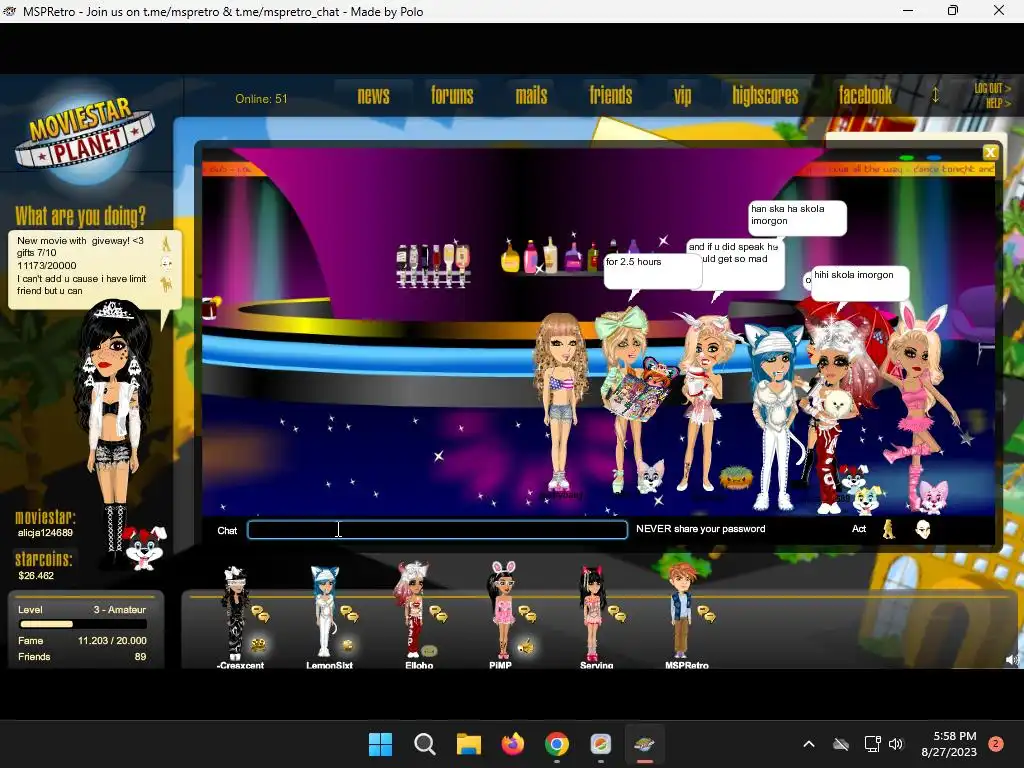Open chat bubbles next to LemonSixt
The image size is (1024, 768).
coord(349,614)
